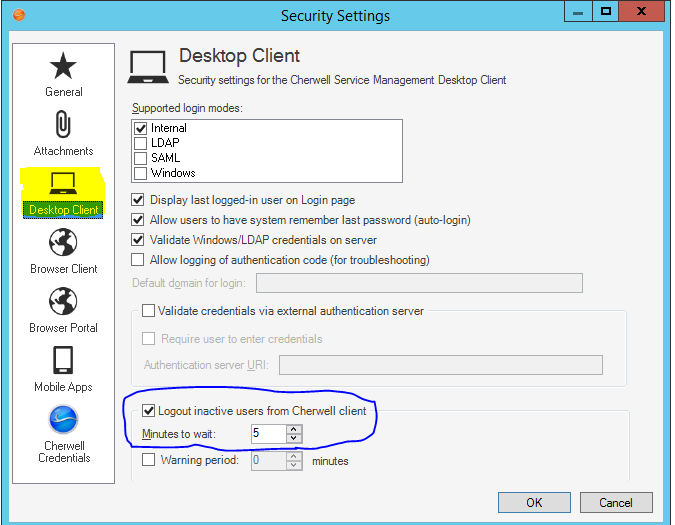This screenshot has width=675, height=525.
Task: Click the Cancel button
Action: pyautogui.click(x=616, y=502)
